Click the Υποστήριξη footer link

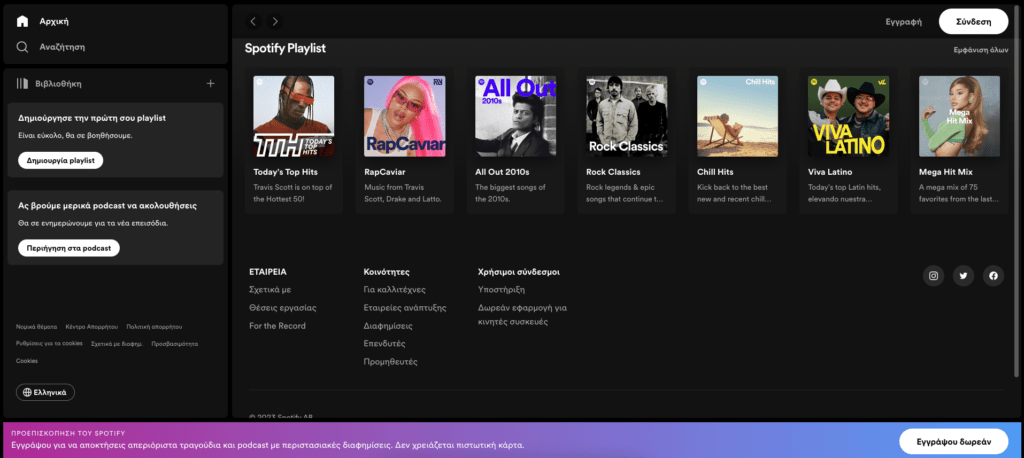coord(503,289)
